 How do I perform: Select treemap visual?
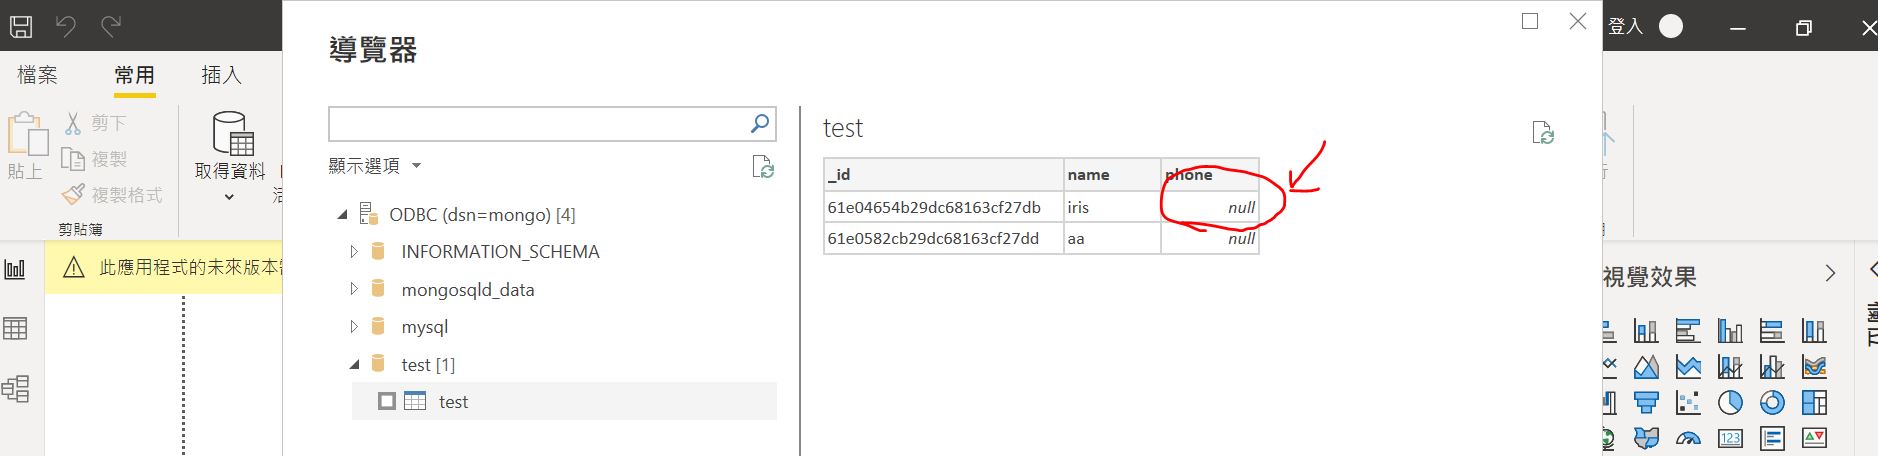(1814, 402)
